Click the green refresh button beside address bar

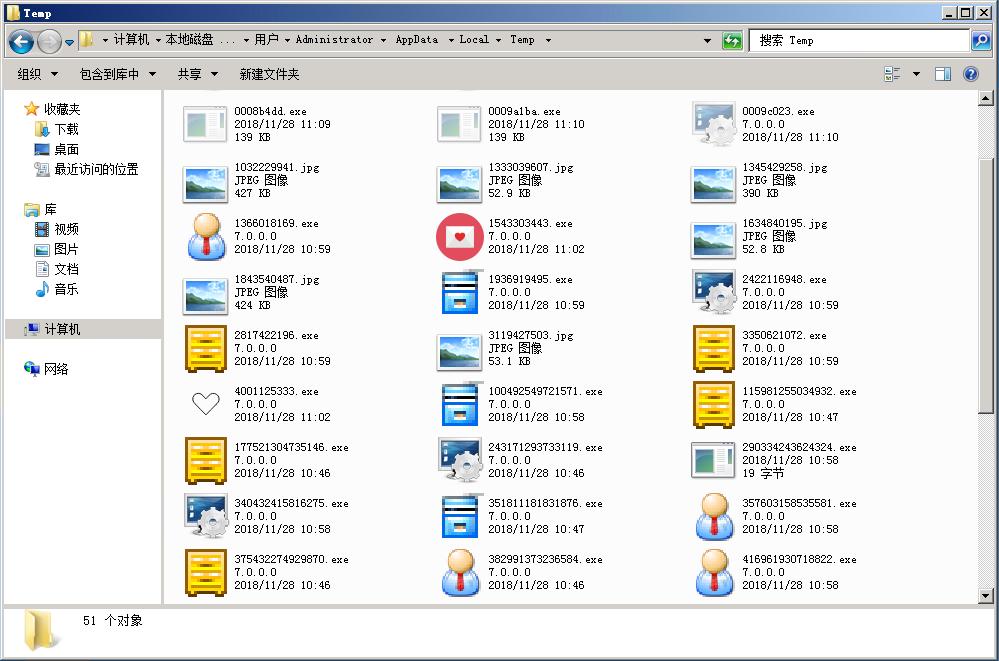point(732,41)
